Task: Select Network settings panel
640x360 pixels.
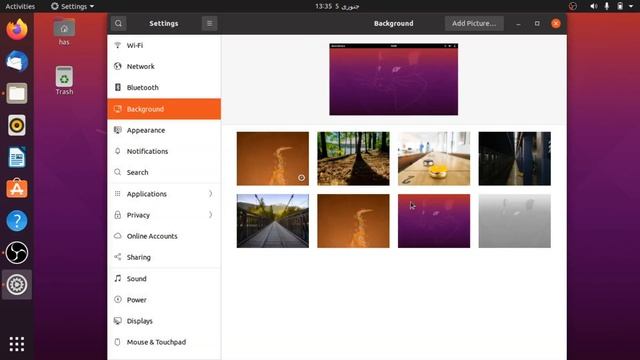Action: tap(164, 66)
